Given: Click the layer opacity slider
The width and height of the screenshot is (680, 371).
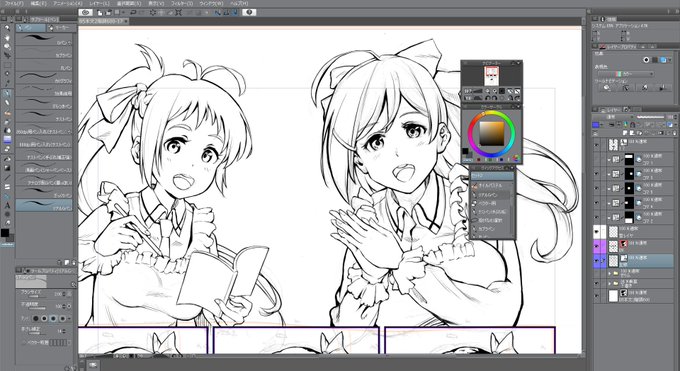Looking at the screenshot, I should (651, 117).
